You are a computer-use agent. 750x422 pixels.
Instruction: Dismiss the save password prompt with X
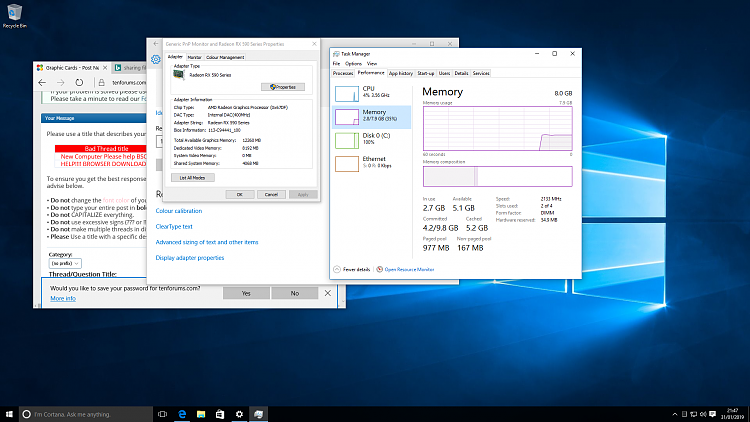(x=328, y=293)
